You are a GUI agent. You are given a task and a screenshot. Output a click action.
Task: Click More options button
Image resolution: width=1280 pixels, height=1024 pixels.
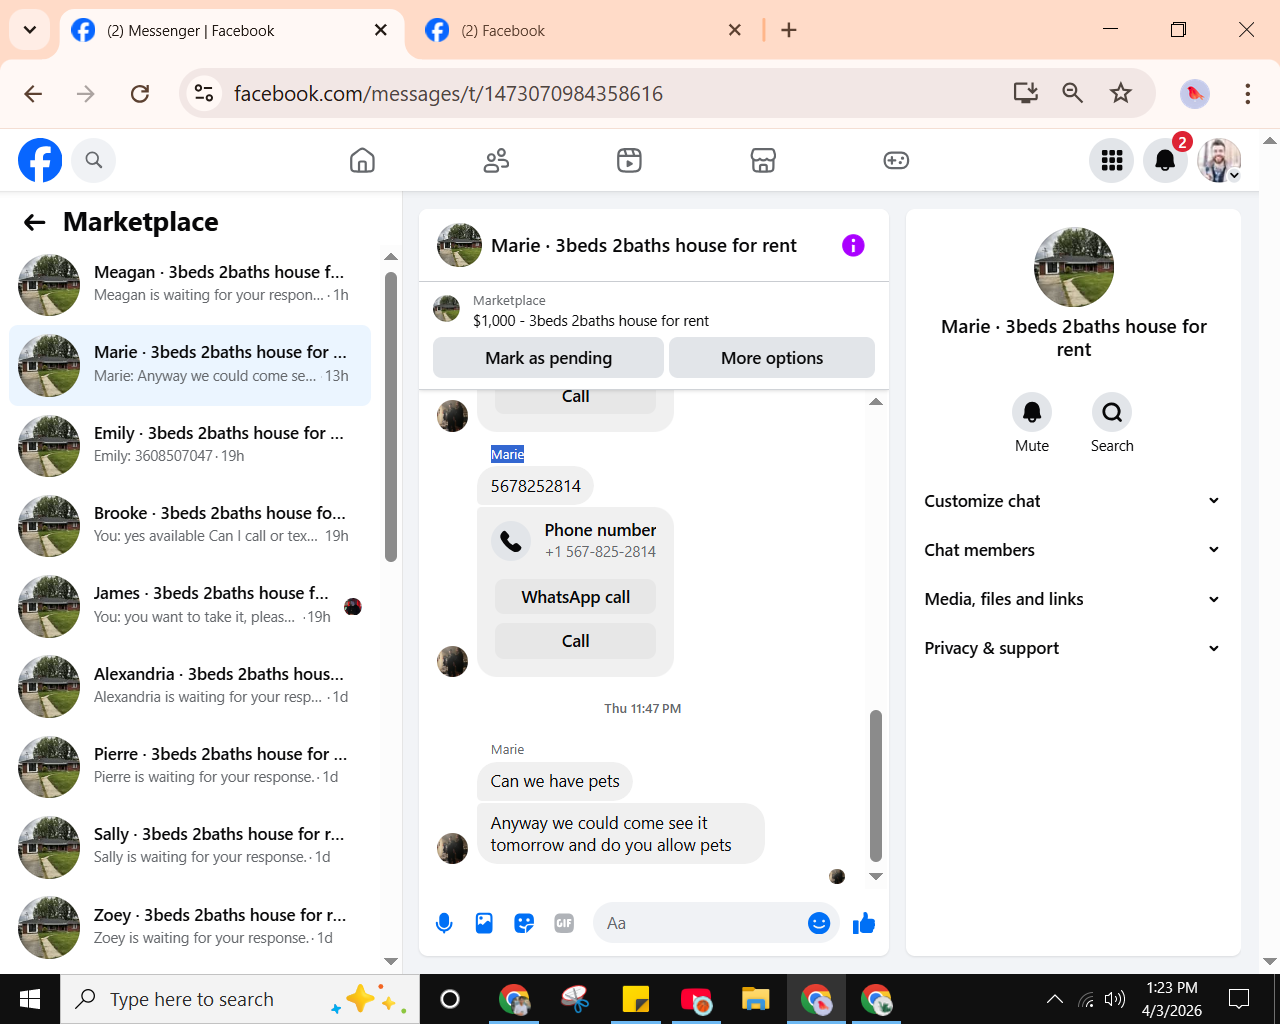(772, 358)
